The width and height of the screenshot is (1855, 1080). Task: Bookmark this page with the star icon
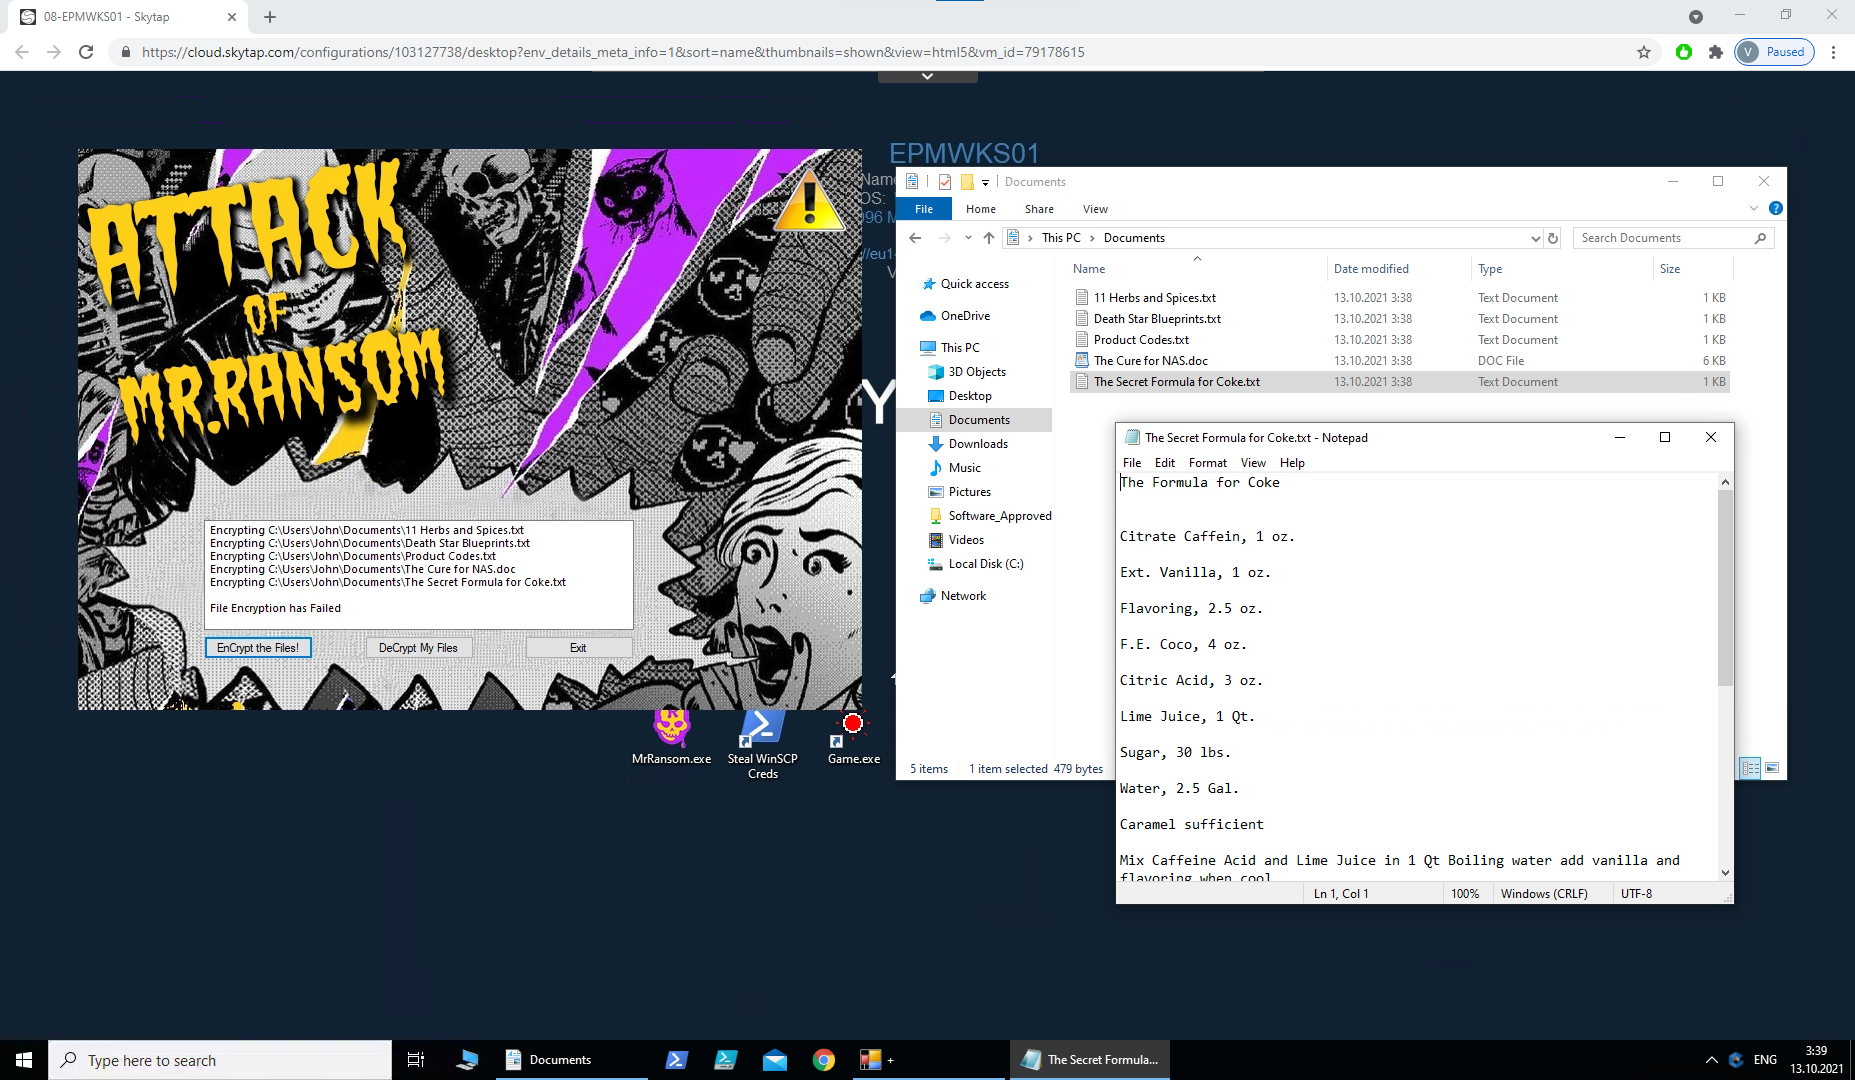[x=1644, y=52]
